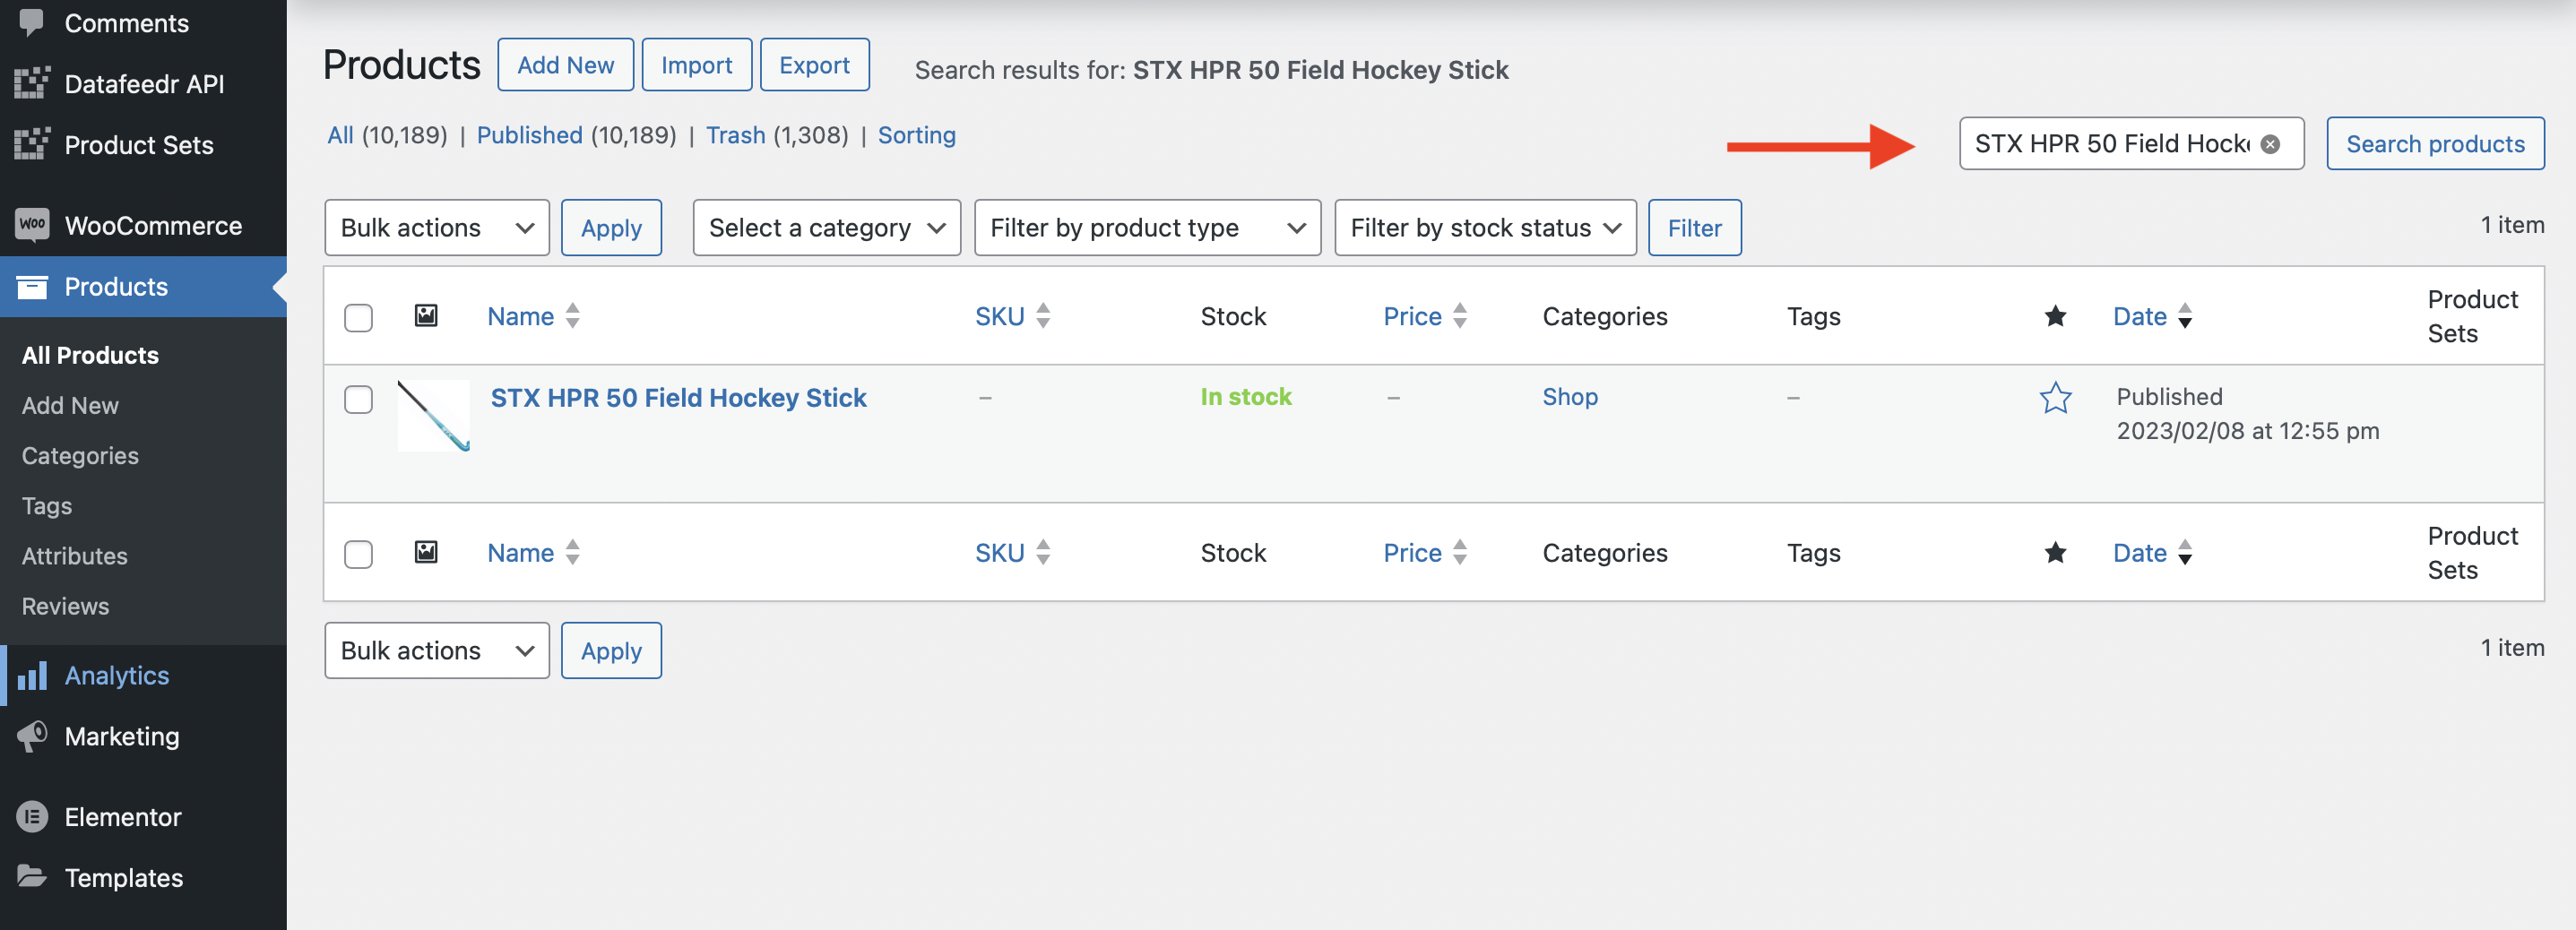Screen dimensions: 2576x930
Task: Click the Comments sidebar icon
Action: pyautogui.click(x=31, y=22)
